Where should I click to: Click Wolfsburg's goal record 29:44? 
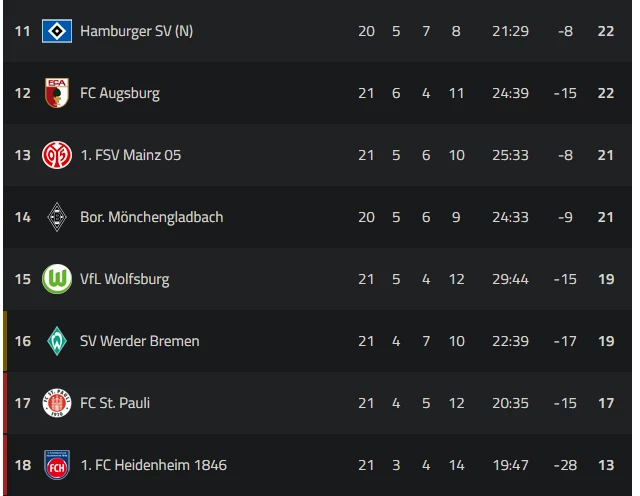[510, 279]
